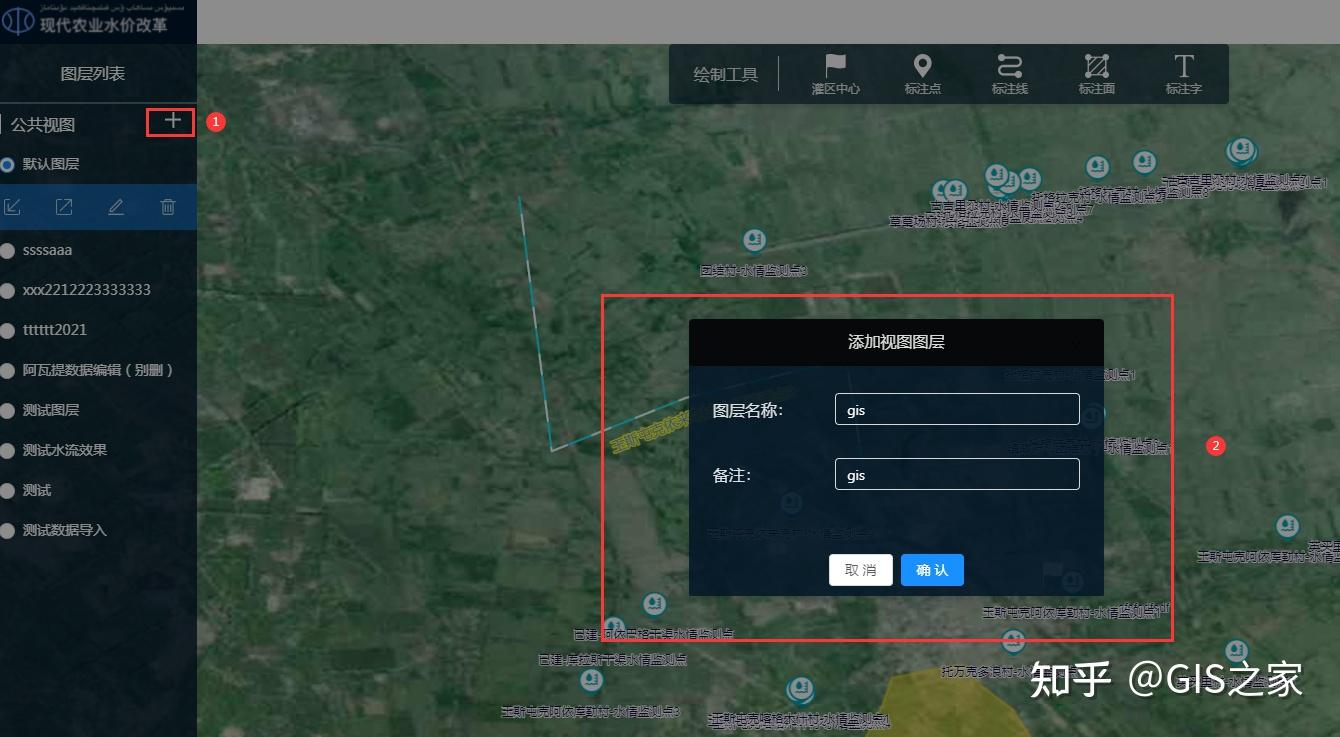The width and height of the screenshot is (1340, 737).
Task: Open the 团结村-水情监测点3 map marker
Action: click(755, 241)
